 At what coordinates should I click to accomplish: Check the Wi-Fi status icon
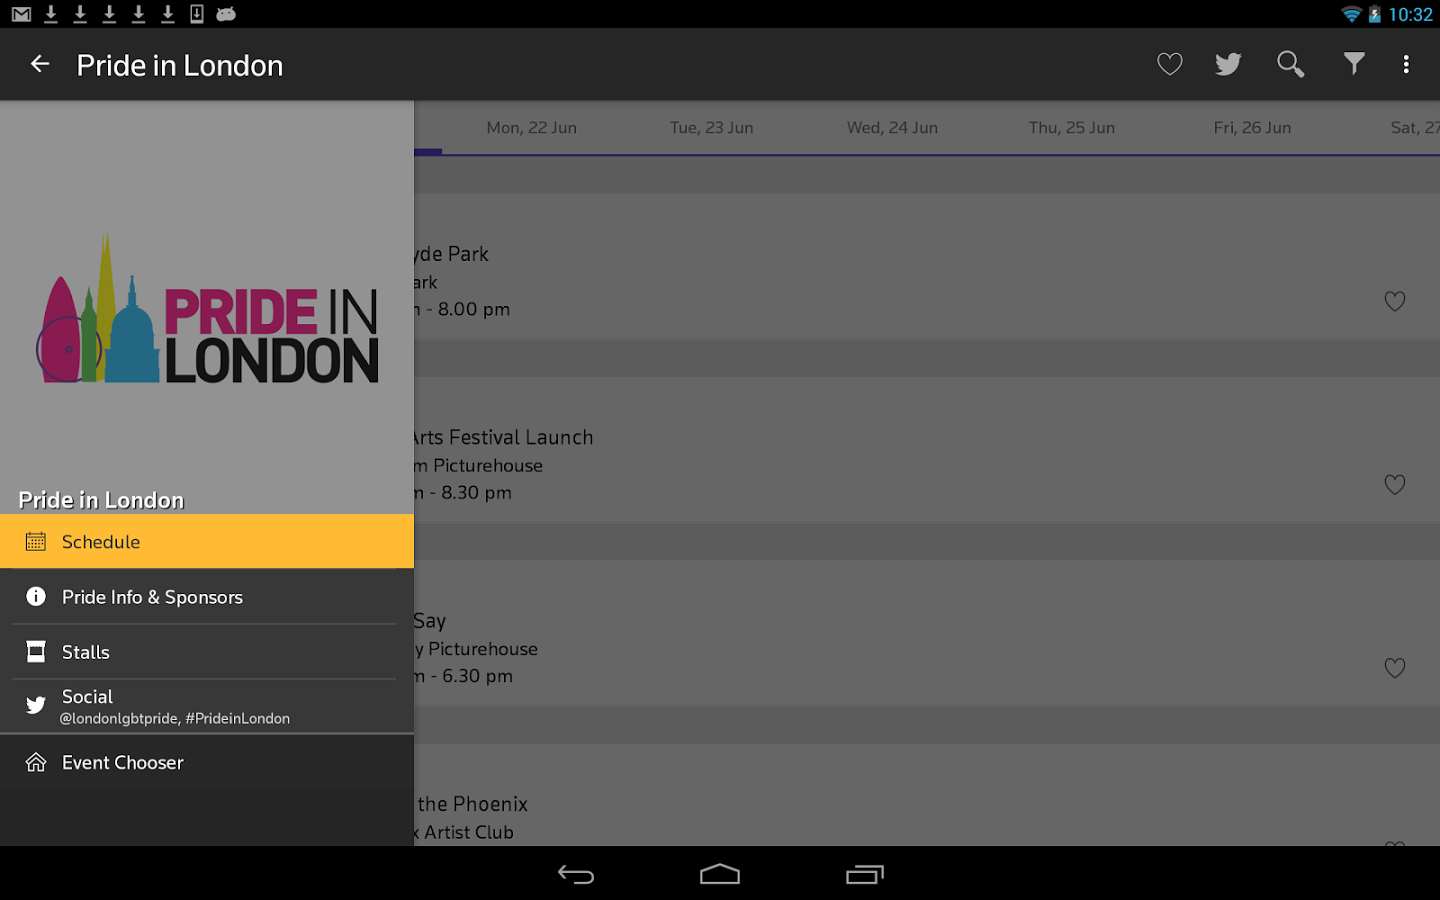pos(1351,14)
